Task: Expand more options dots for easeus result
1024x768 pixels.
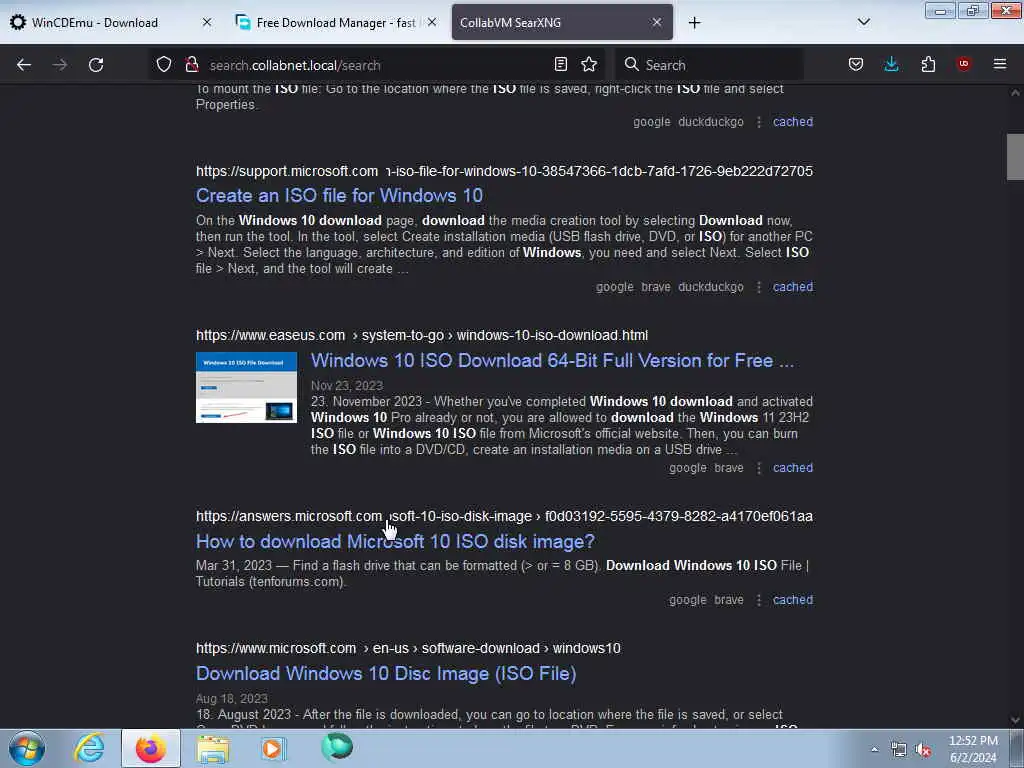Action: tap(758, 468)
